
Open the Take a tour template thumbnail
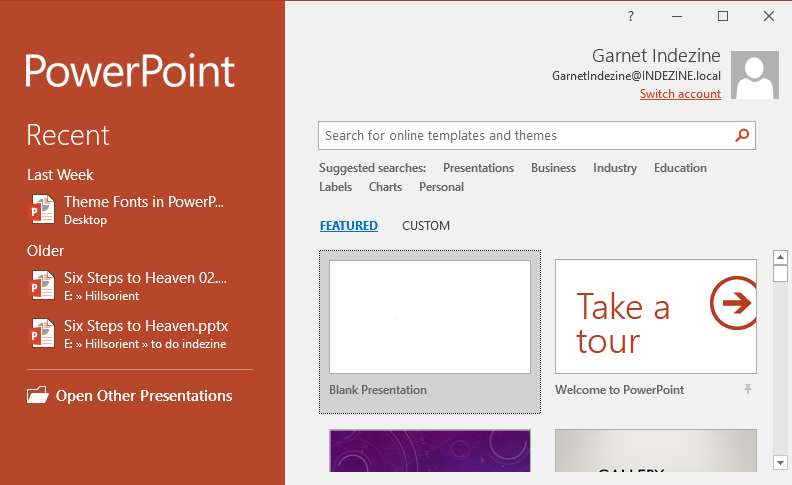(656, 317)
